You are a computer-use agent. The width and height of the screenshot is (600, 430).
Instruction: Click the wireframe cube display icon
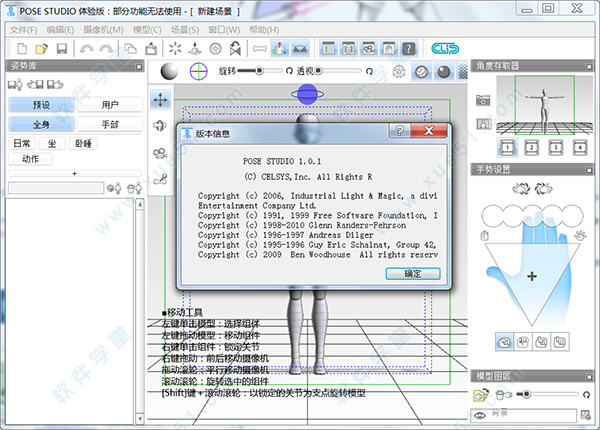[399, 72]
